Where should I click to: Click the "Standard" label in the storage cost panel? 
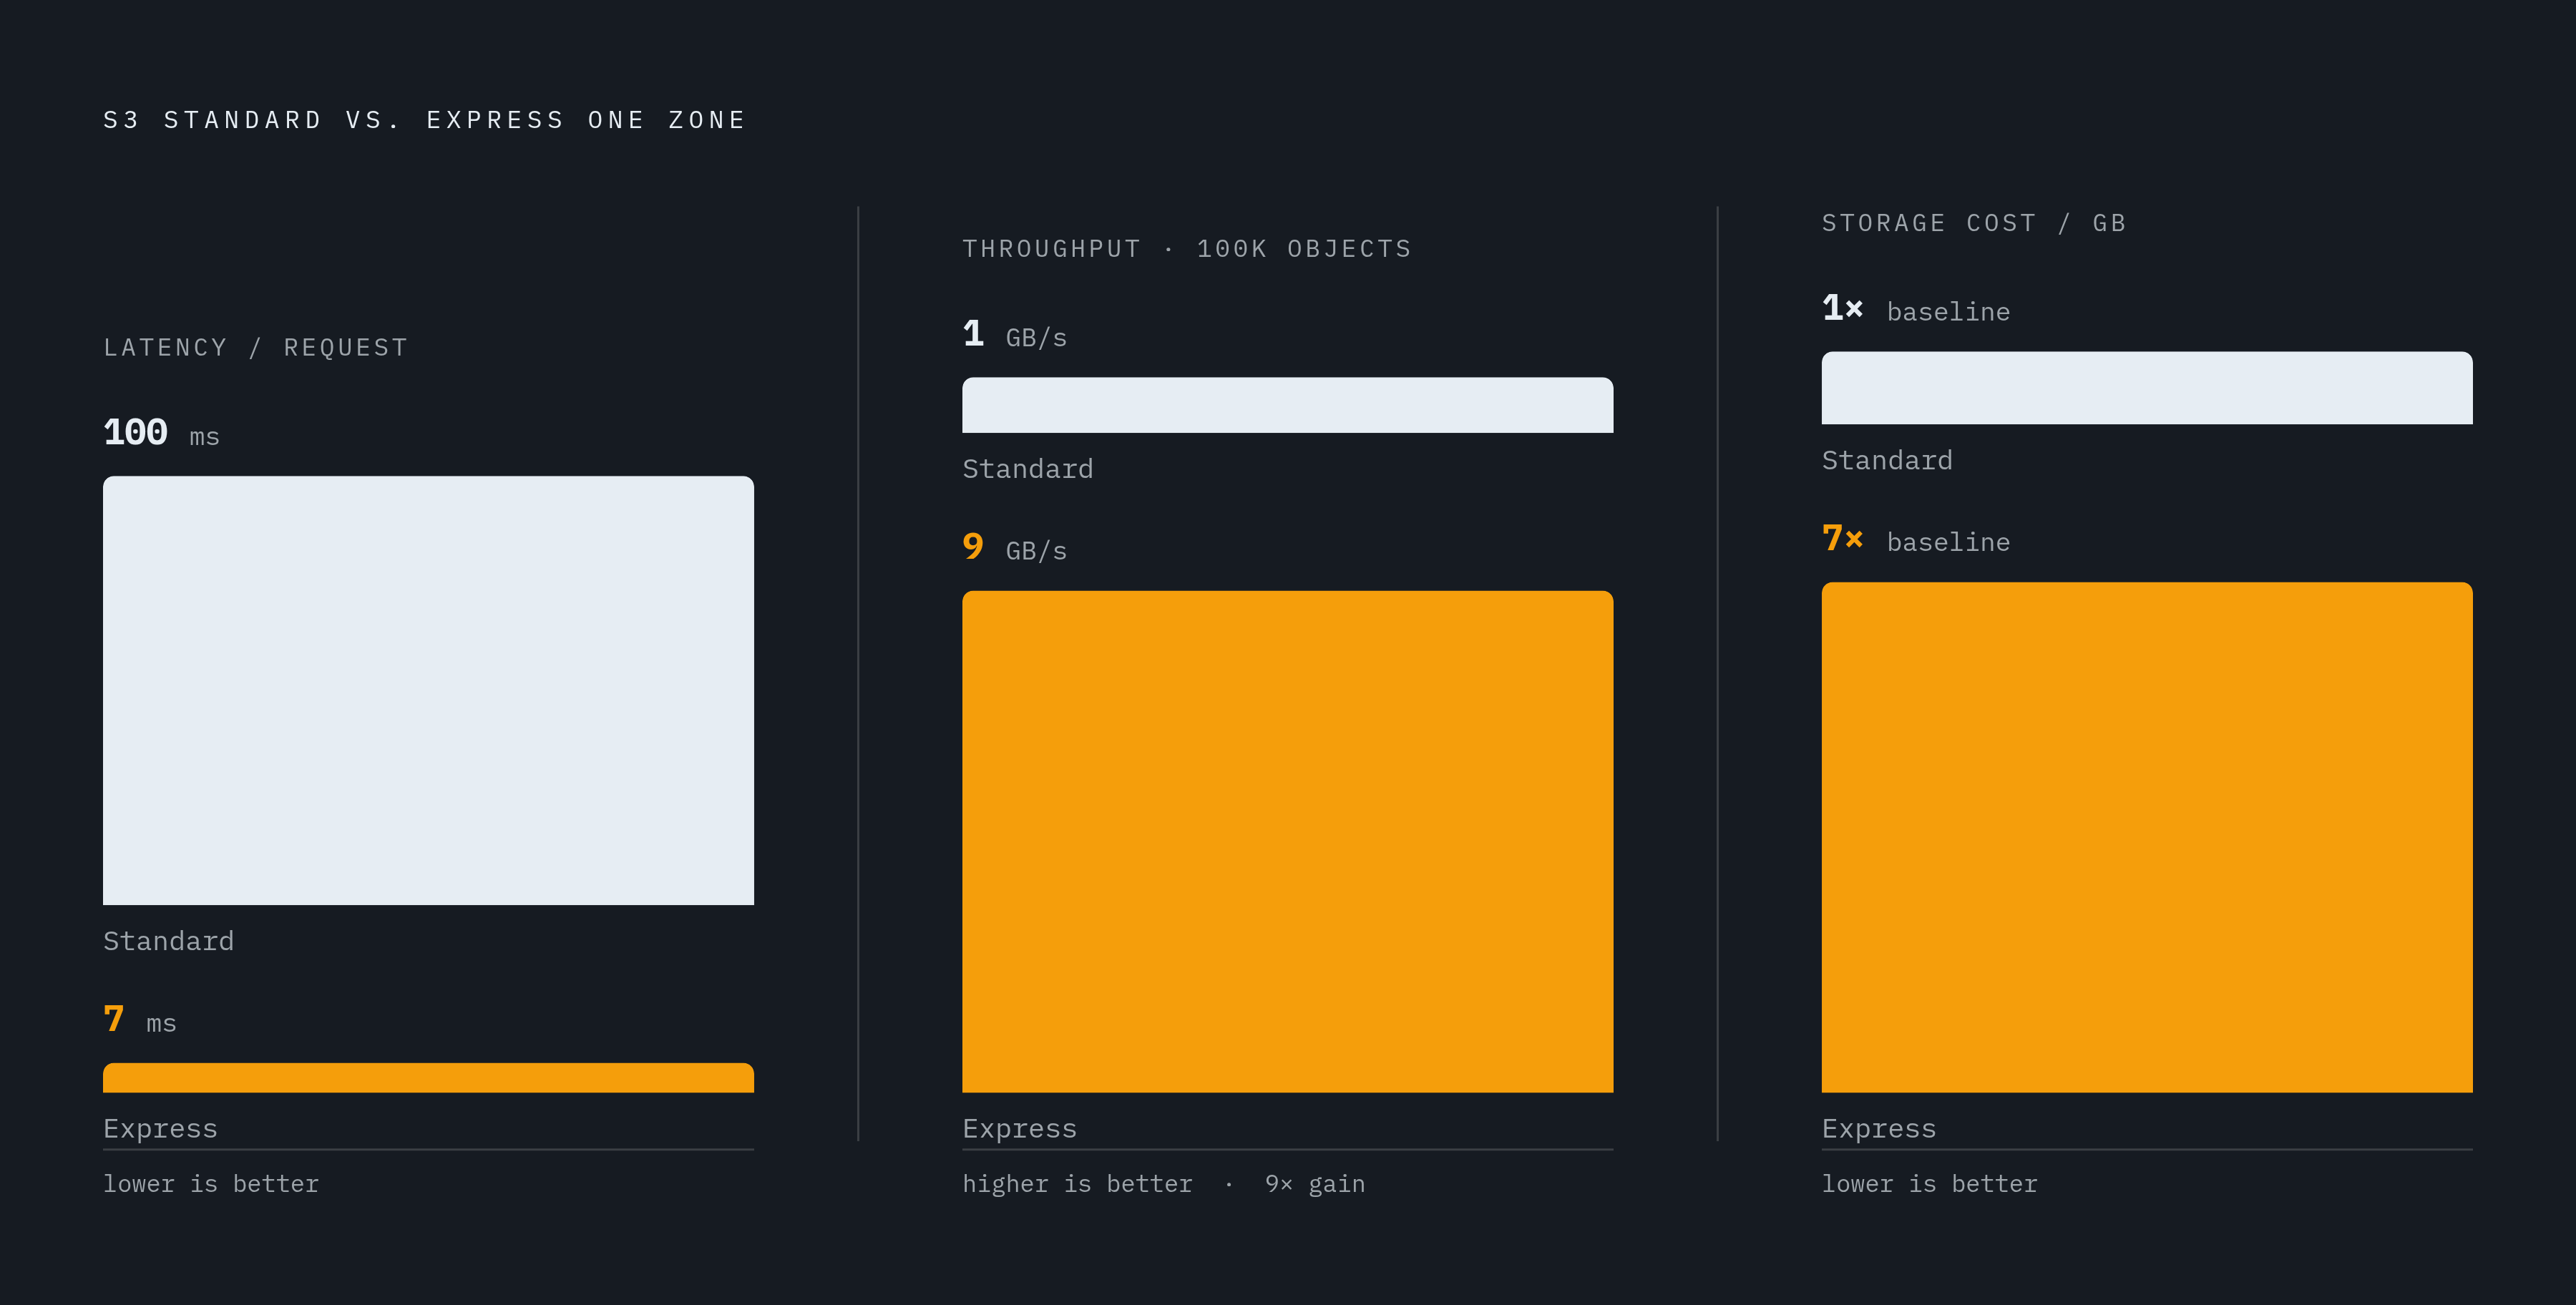point(1887,460)
